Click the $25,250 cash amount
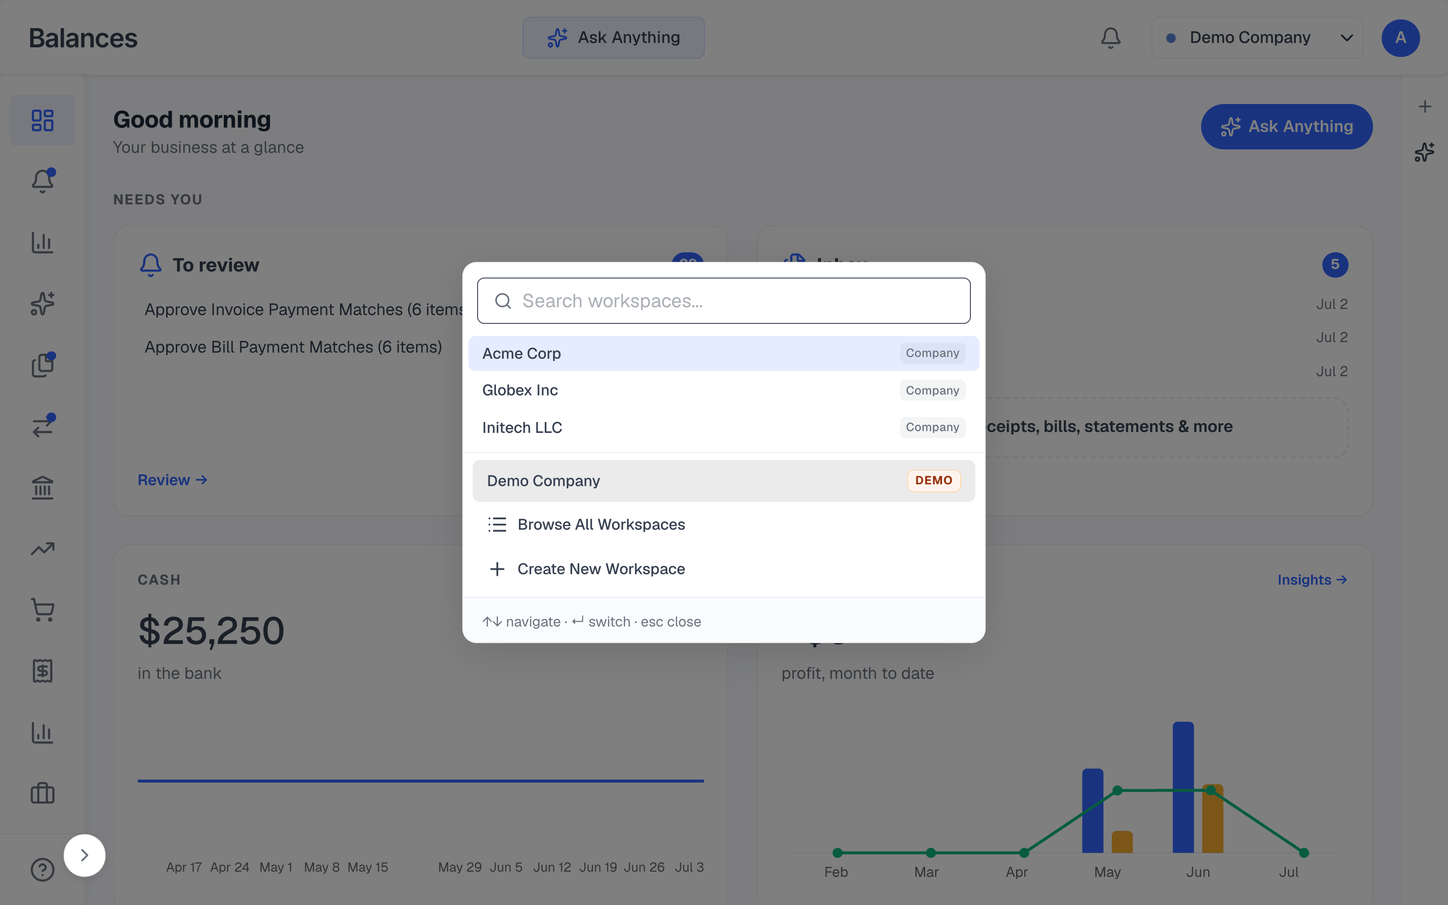The height and width of the screenshot is (905, 1448). click(211, 631)
